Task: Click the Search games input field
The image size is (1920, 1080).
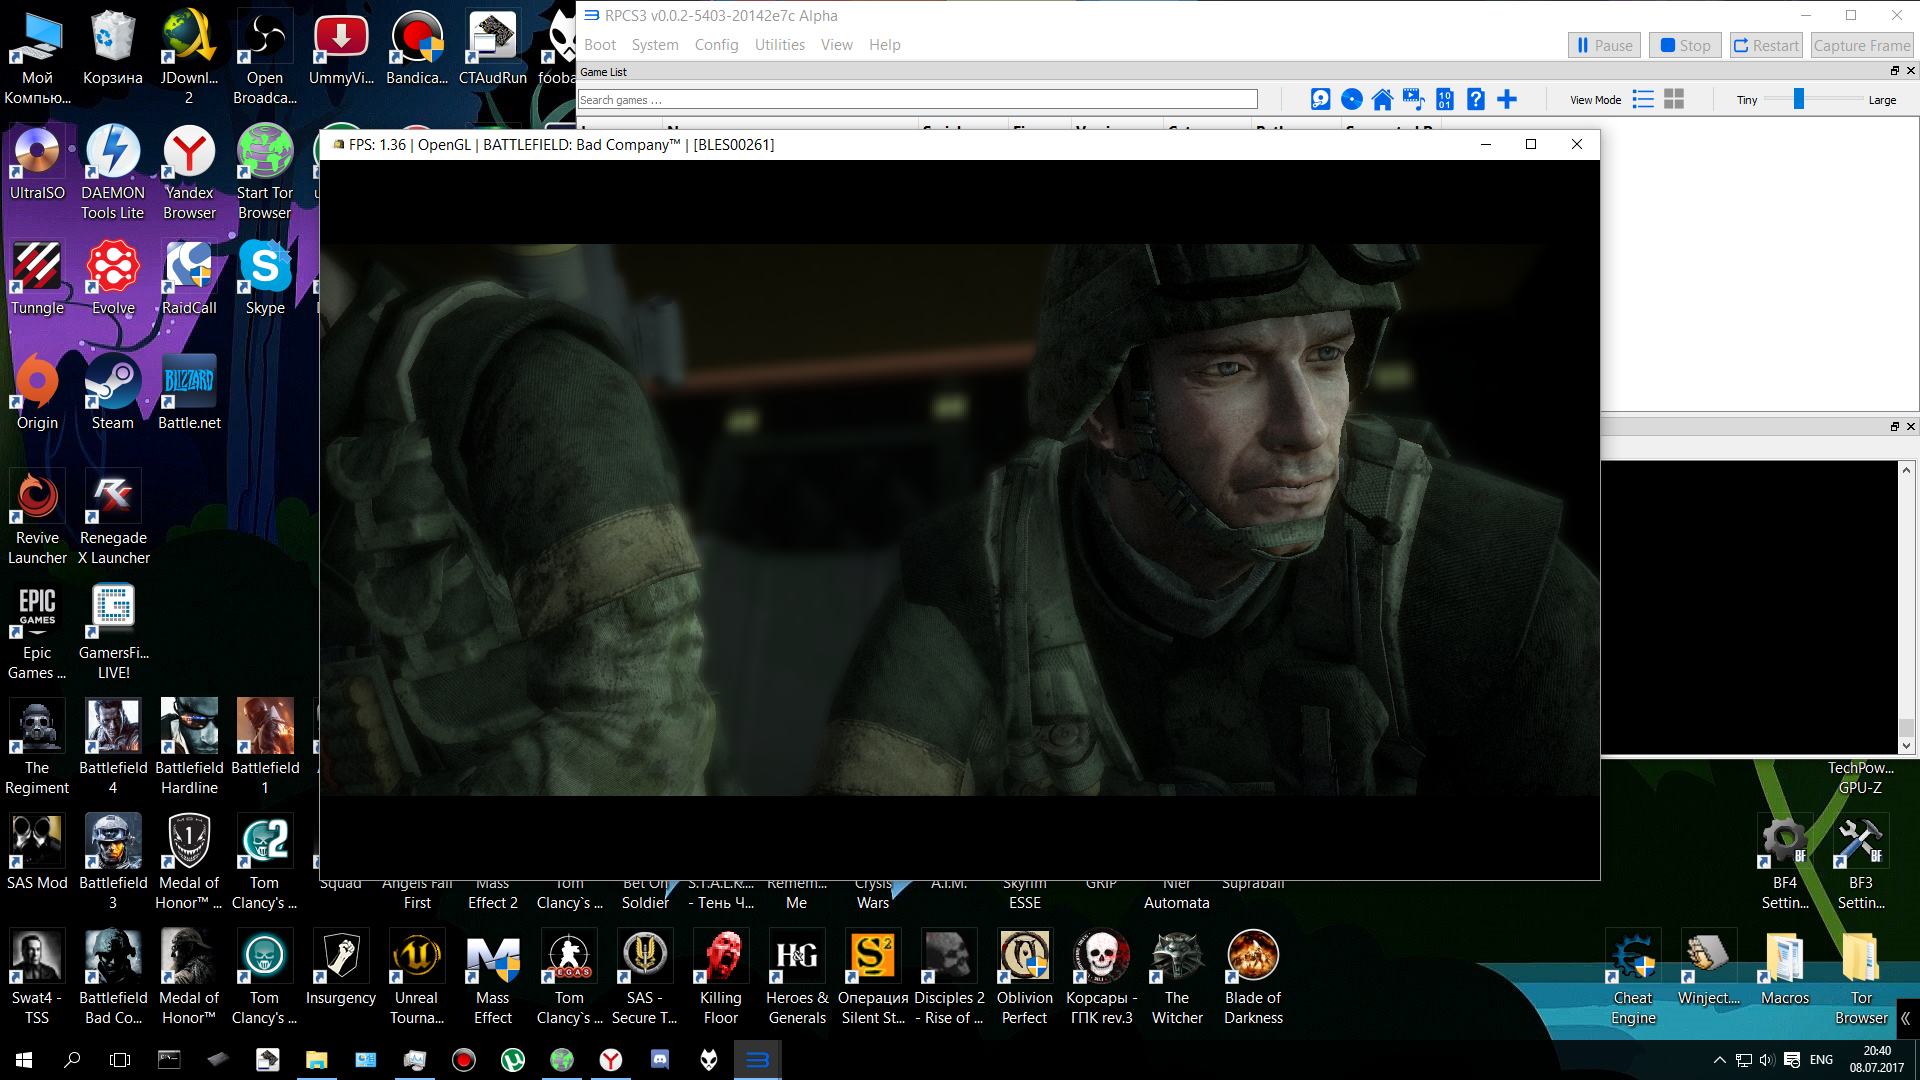Action: pyautogui.click(x=917, y=99)
